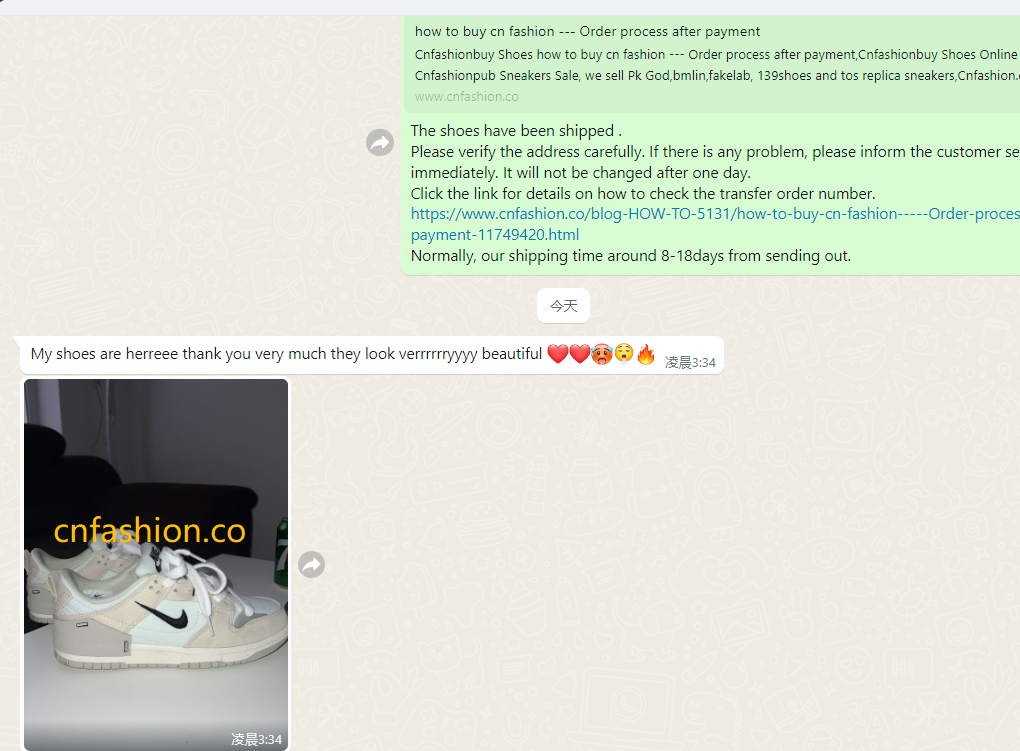The image size is (1020, 751).
Task: Forward the shoes have been shipped message
Action: pos(380,143)
